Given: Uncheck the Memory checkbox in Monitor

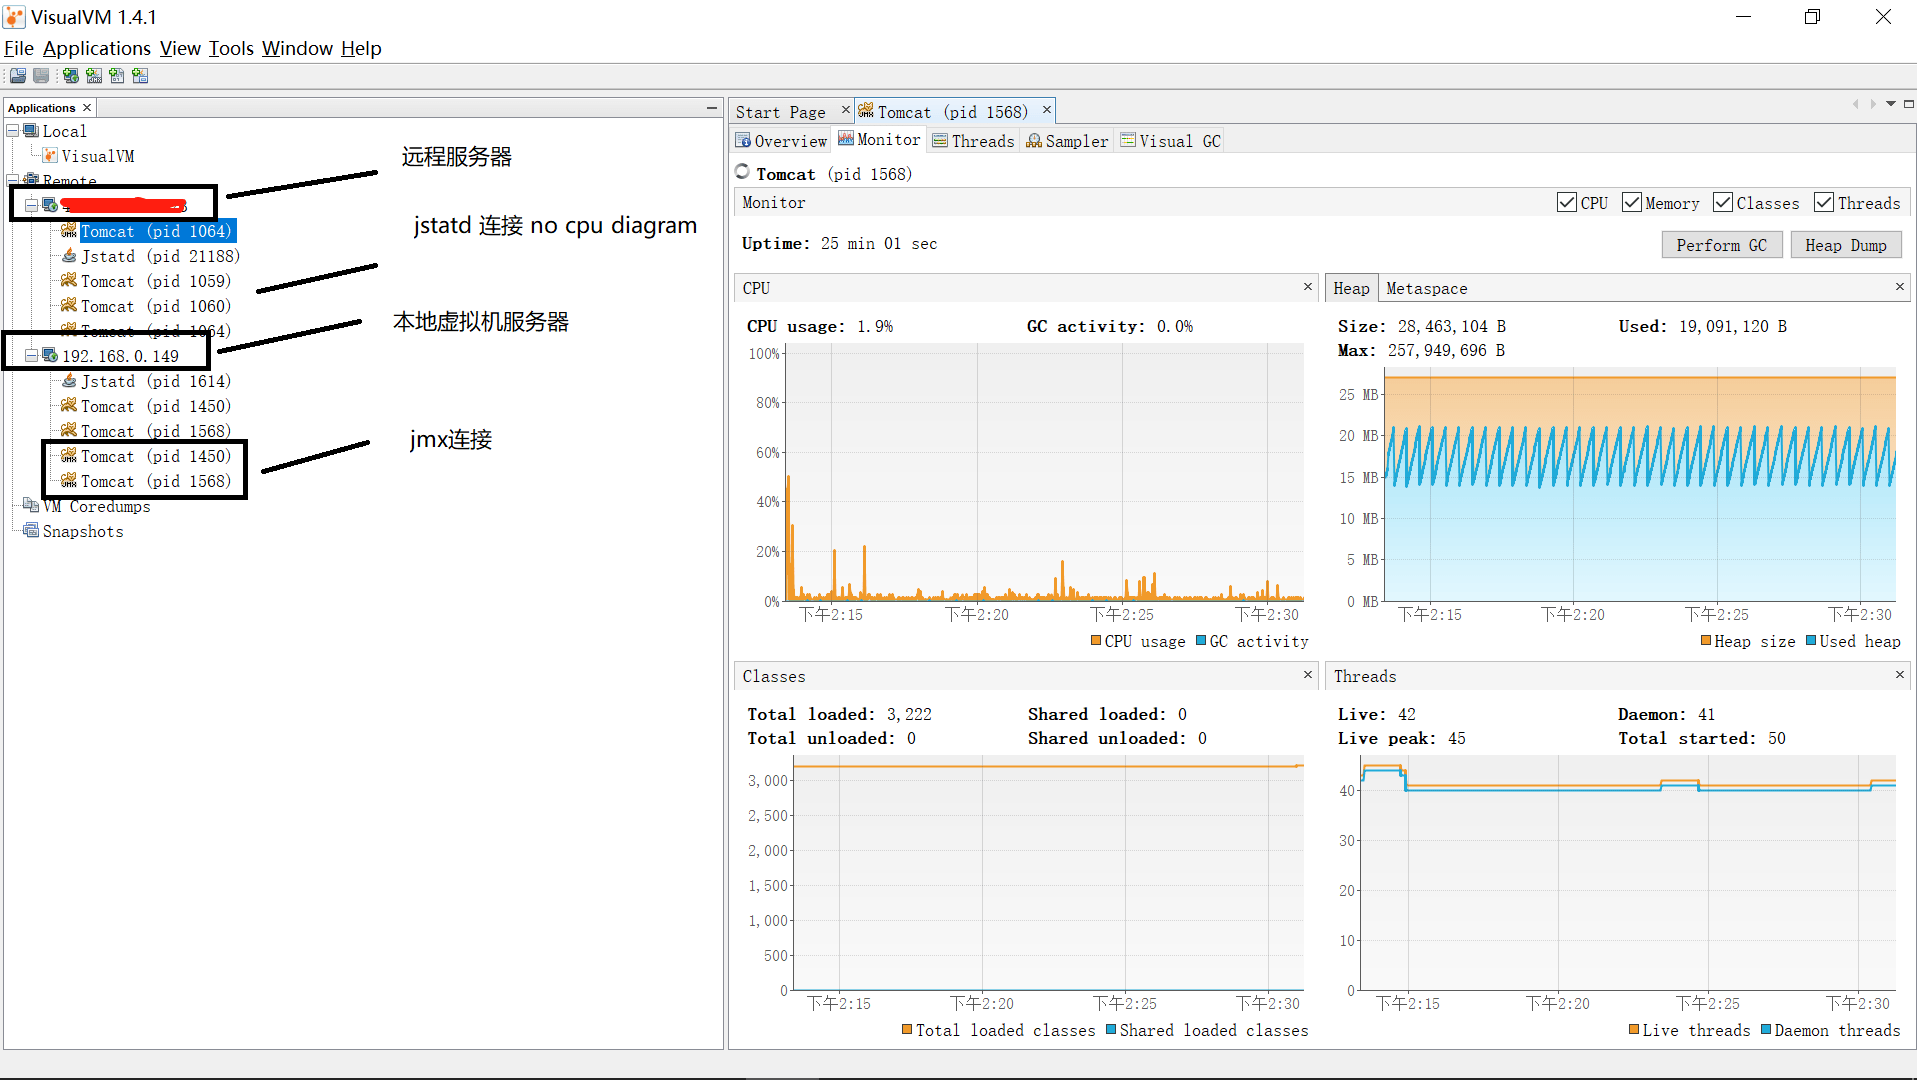Looking at the screenshot, I should pos(1631,202).
